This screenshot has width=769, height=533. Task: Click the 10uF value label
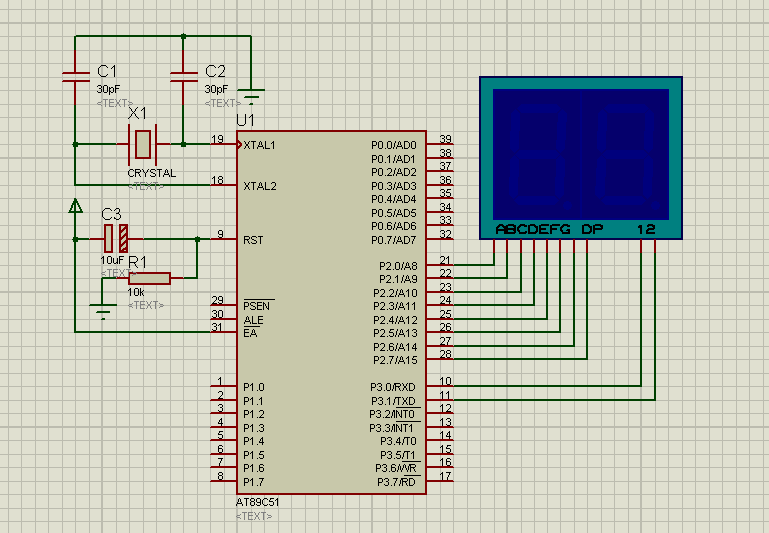coord(112,260)
